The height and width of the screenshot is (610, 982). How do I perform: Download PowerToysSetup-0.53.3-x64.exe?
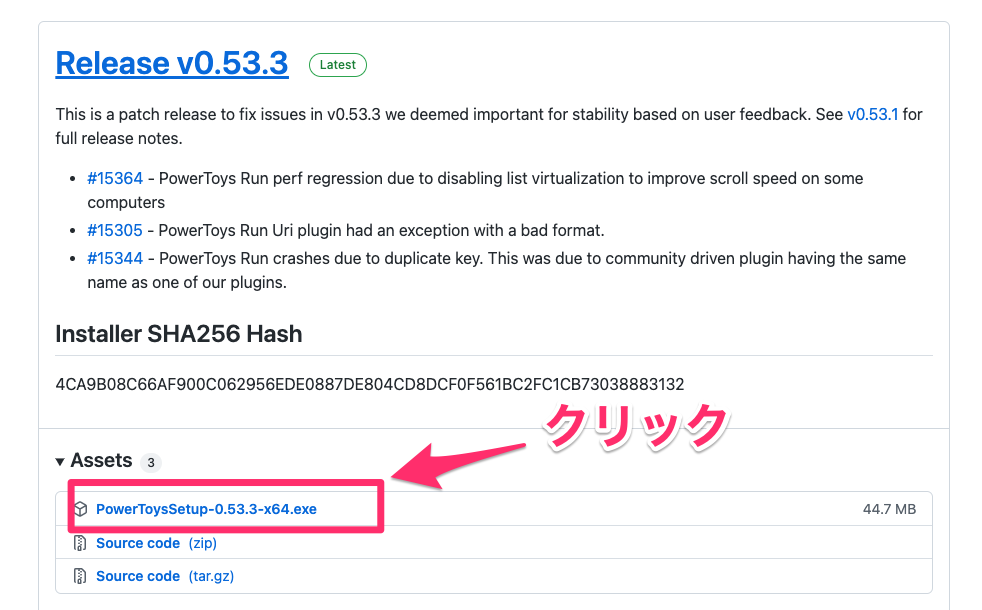(x=206, y=509)
